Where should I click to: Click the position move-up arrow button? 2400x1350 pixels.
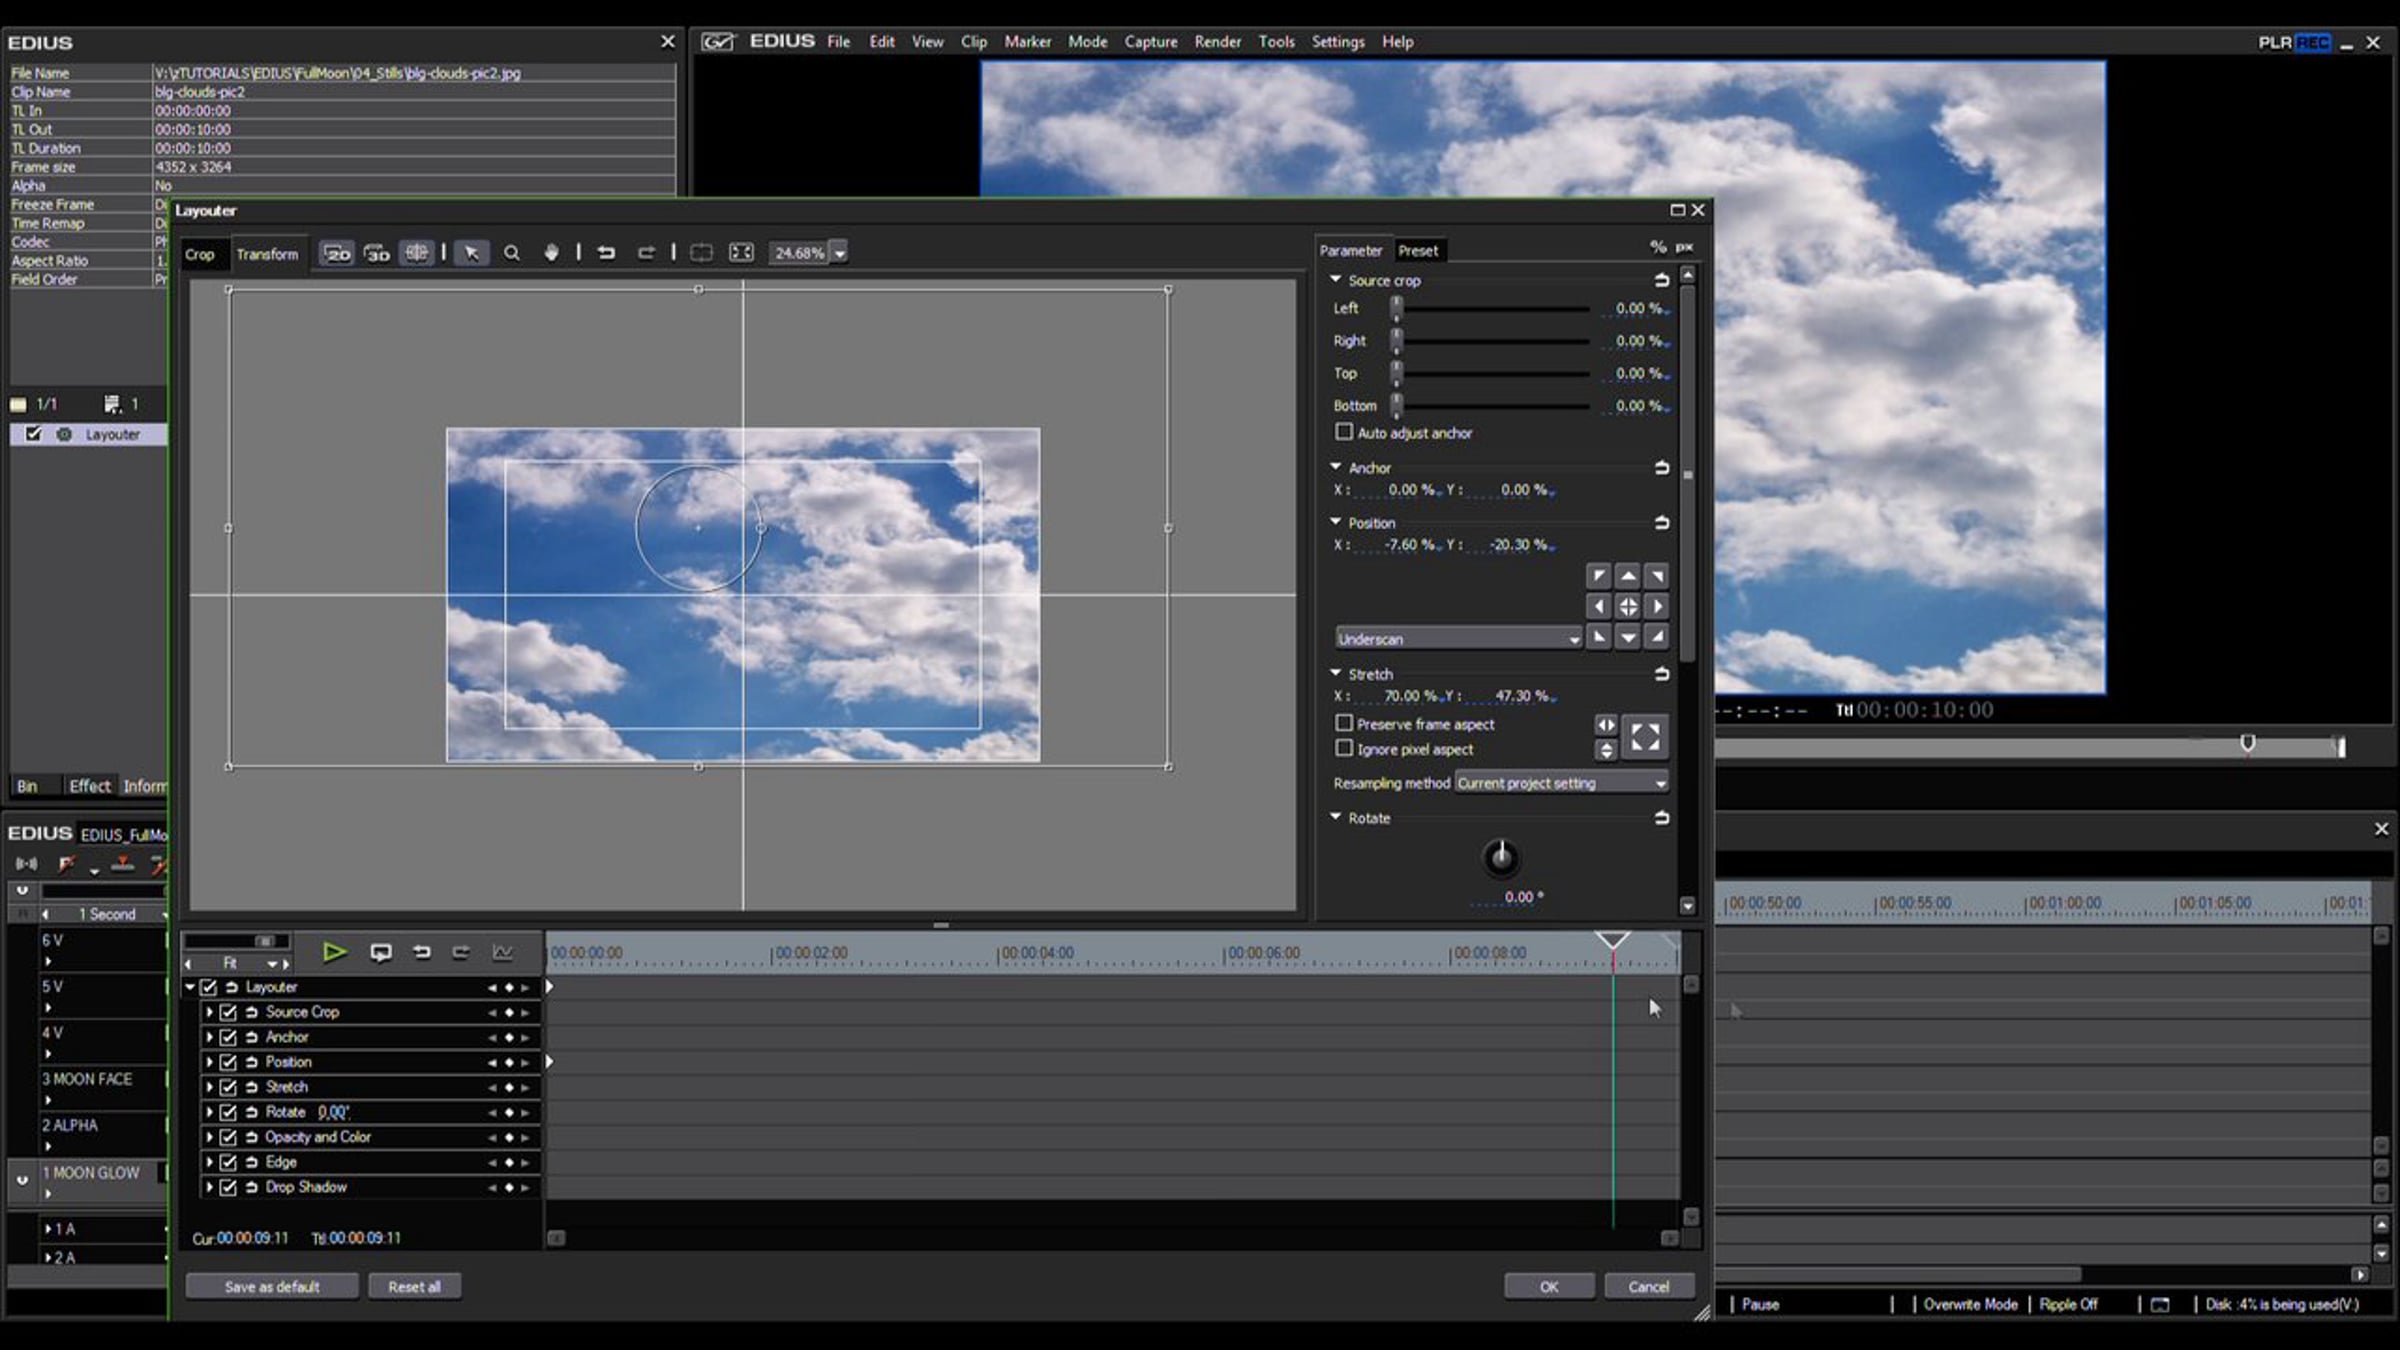[x=1628, y=576]
